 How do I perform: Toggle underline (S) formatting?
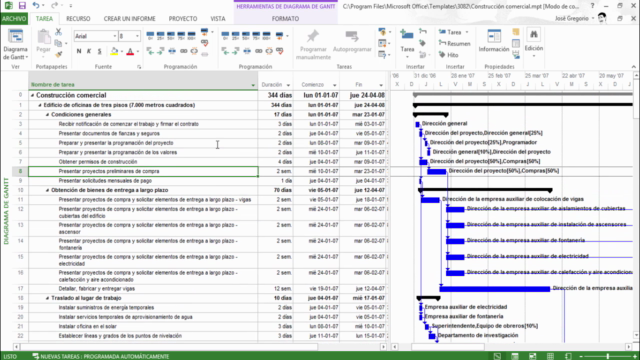(x=99, y=51)
